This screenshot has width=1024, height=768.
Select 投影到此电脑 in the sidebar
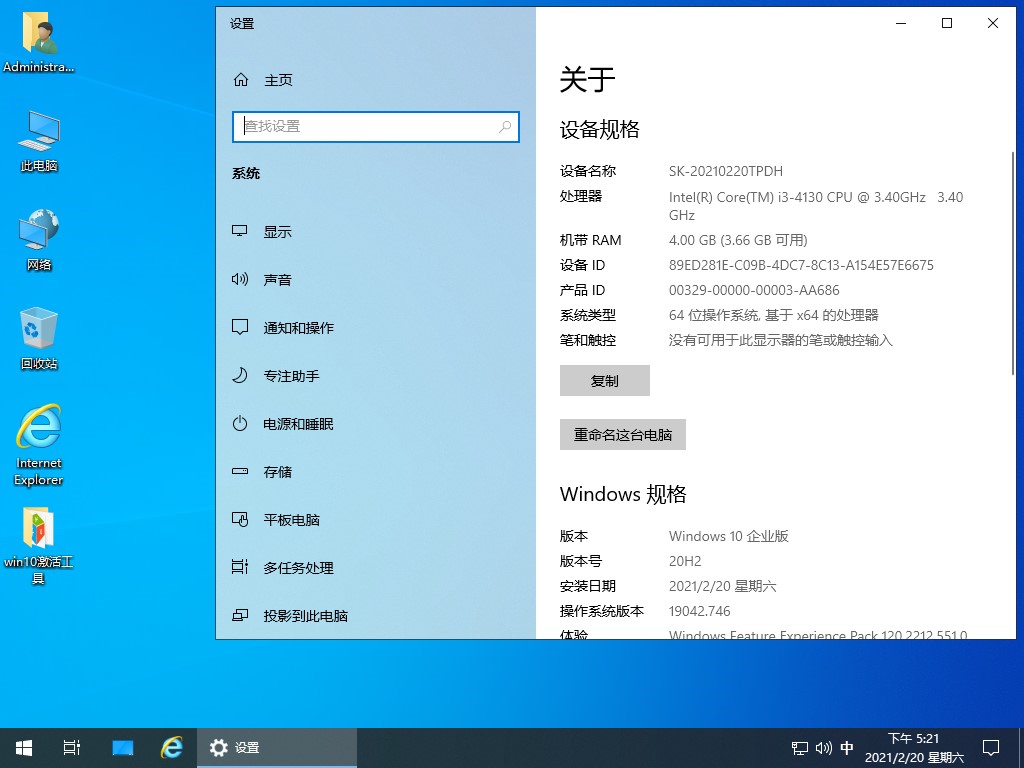[306, 616]
